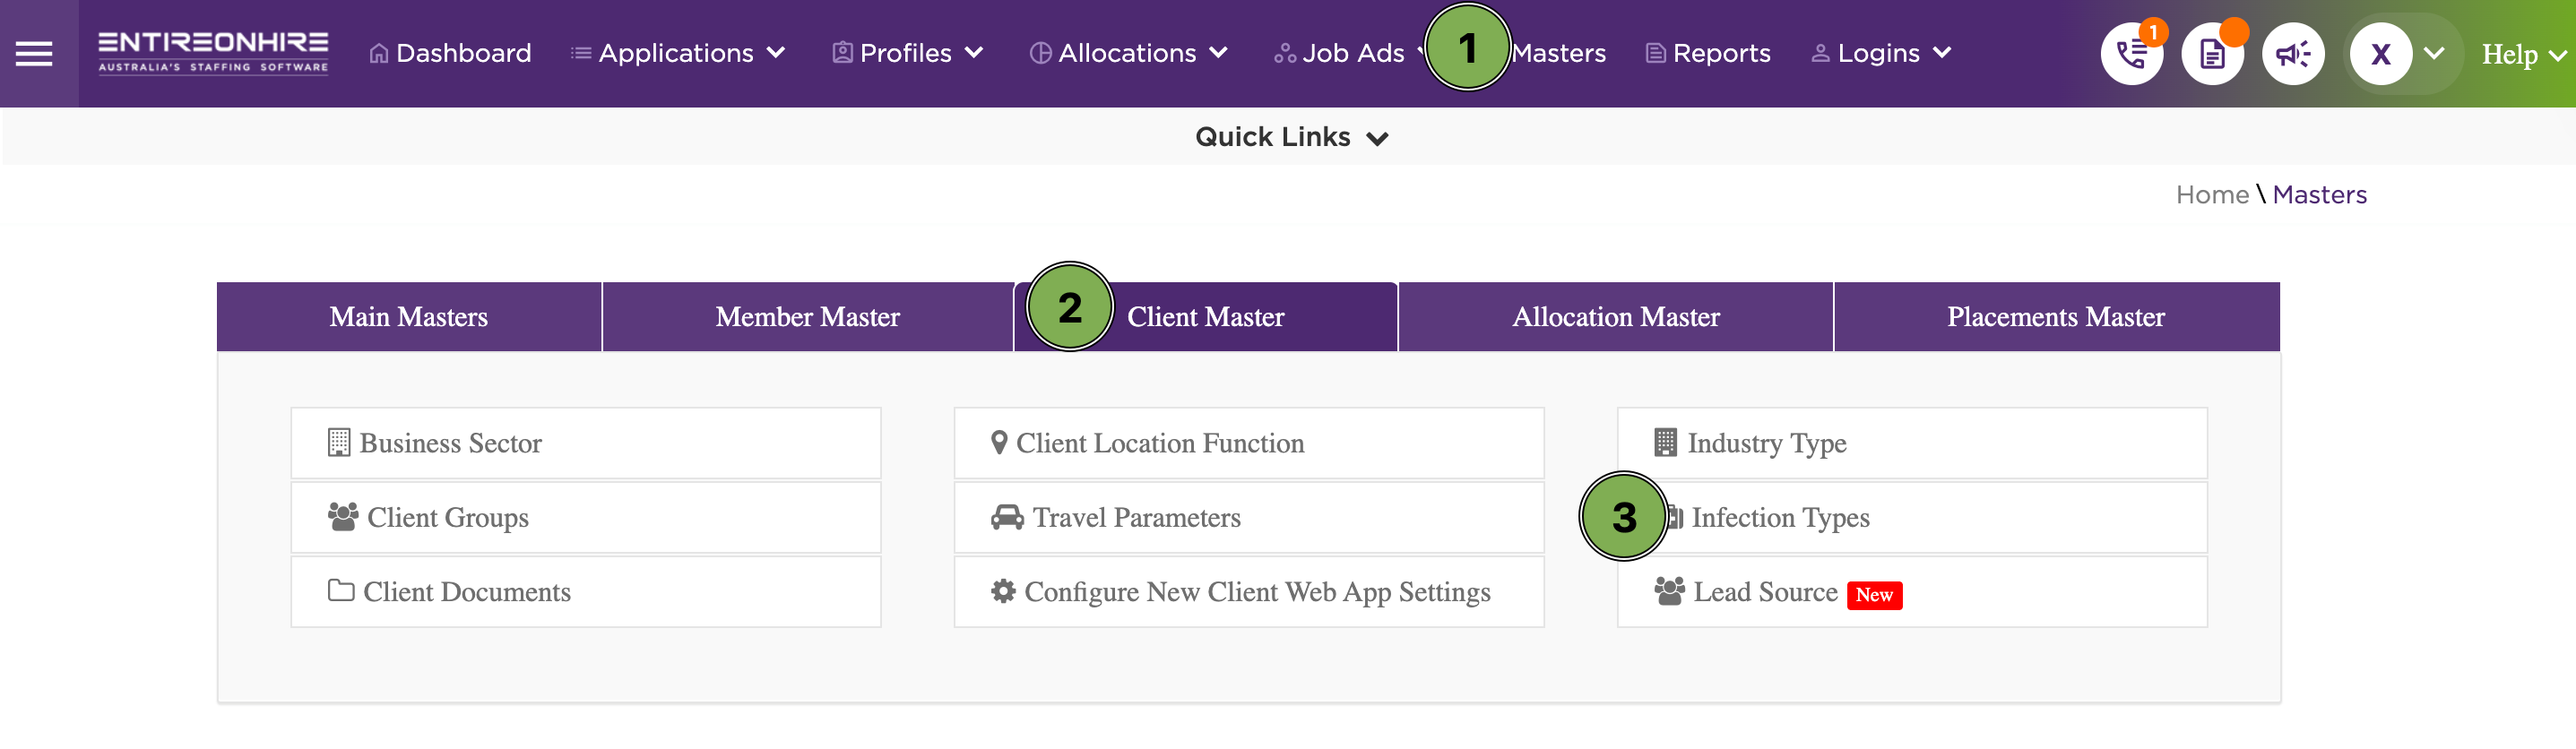The width and height of the screenshot is (2576, 749).
Task: Open Infection Types
Action: (1912, 517)
